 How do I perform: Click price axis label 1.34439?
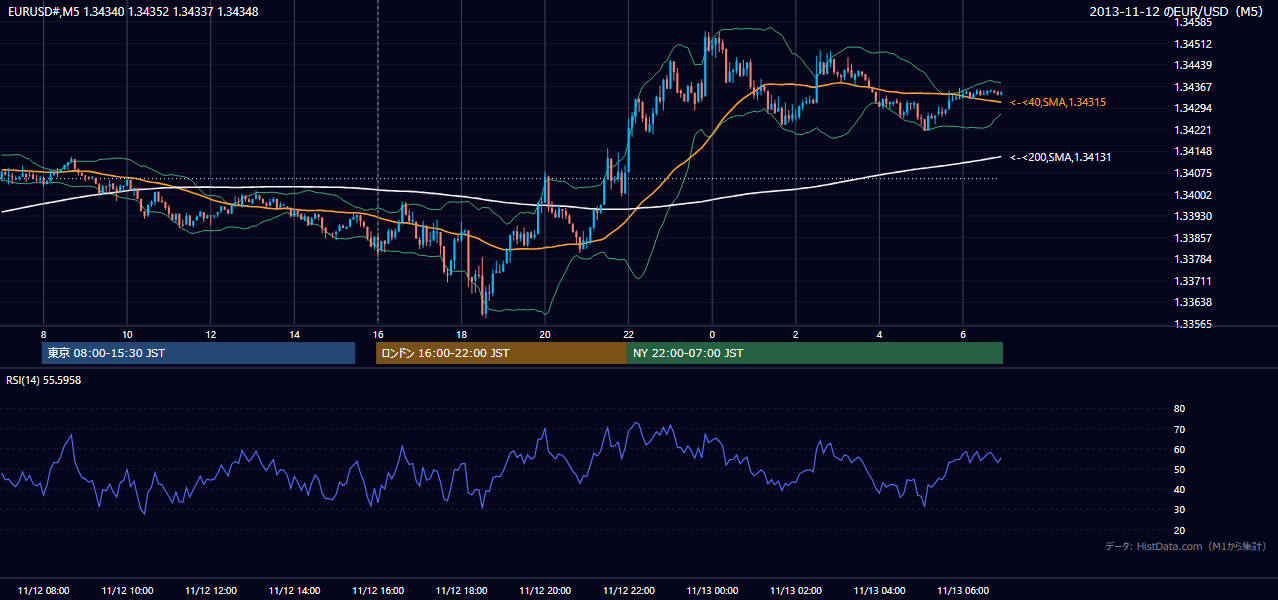(1193, 65)
